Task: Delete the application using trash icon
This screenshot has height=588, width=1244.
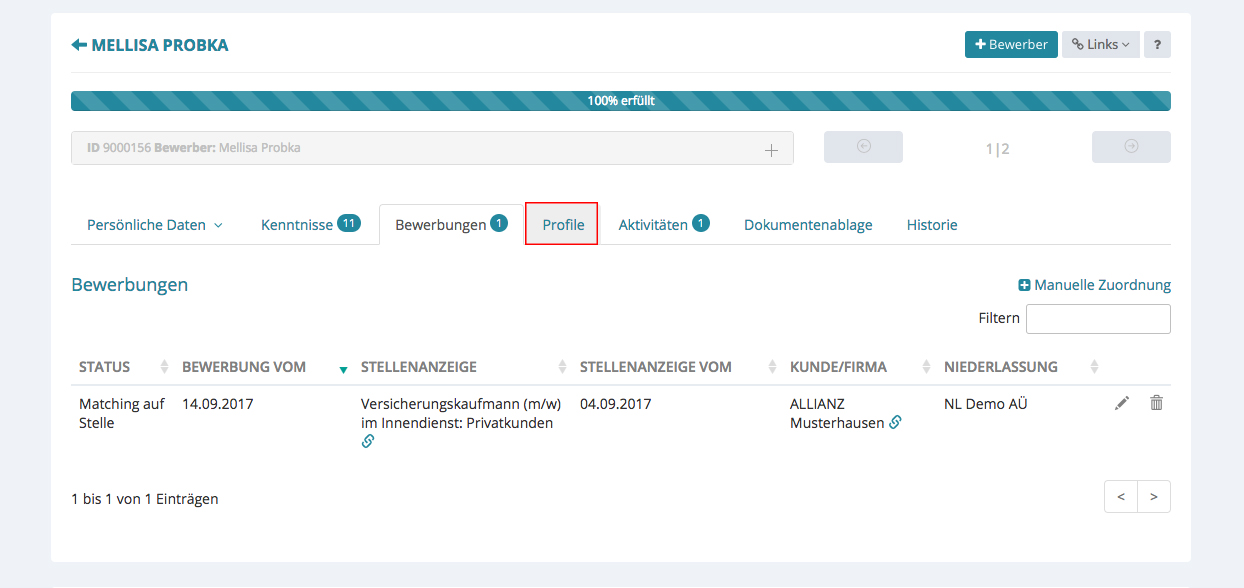Action: tap(1156, 403)
